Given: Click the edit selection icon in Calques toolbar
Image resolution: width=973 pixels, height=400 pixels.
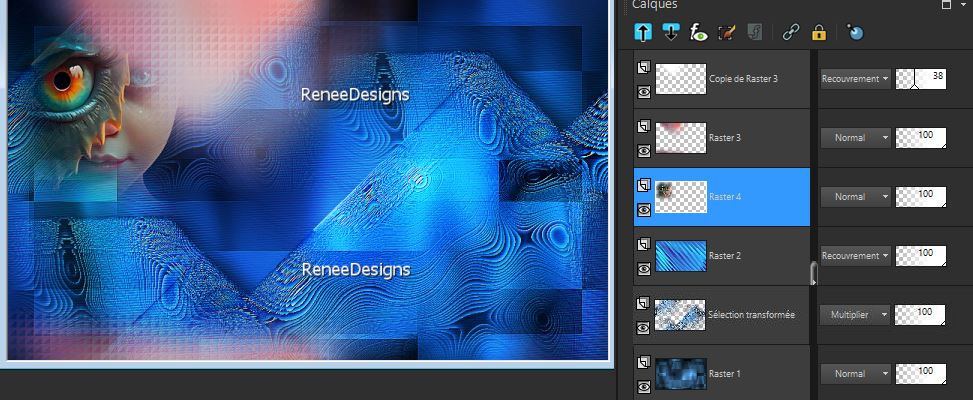Looking at the screenshot, I should pos(727,32).
